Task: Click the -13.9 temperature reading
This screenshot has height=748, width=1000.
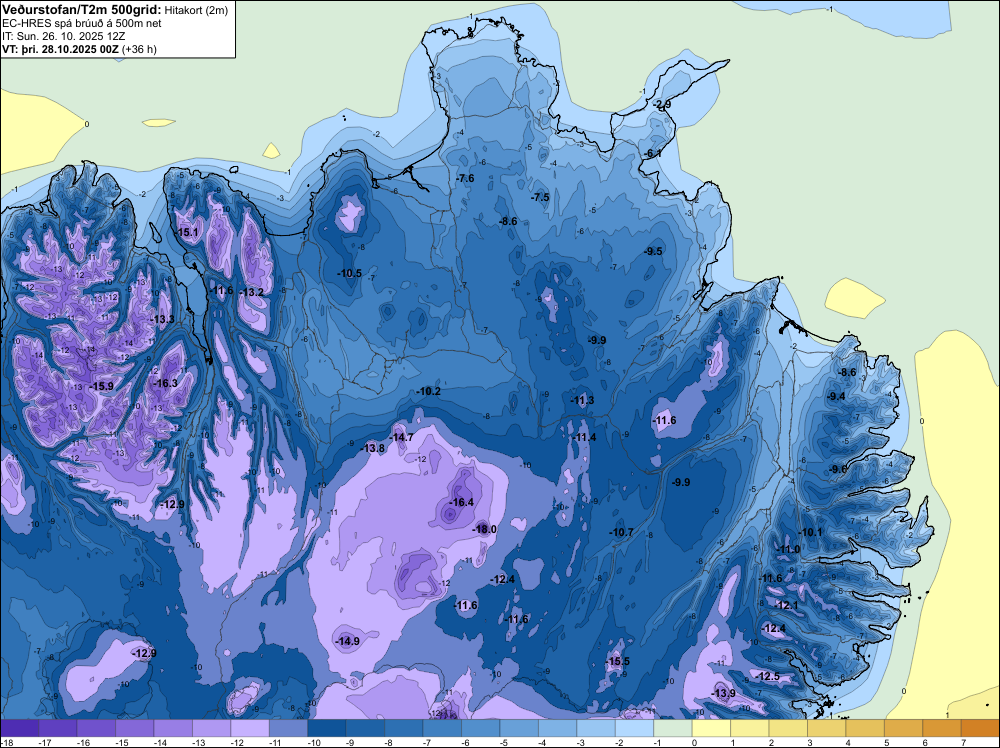Action: coord(724,694)
